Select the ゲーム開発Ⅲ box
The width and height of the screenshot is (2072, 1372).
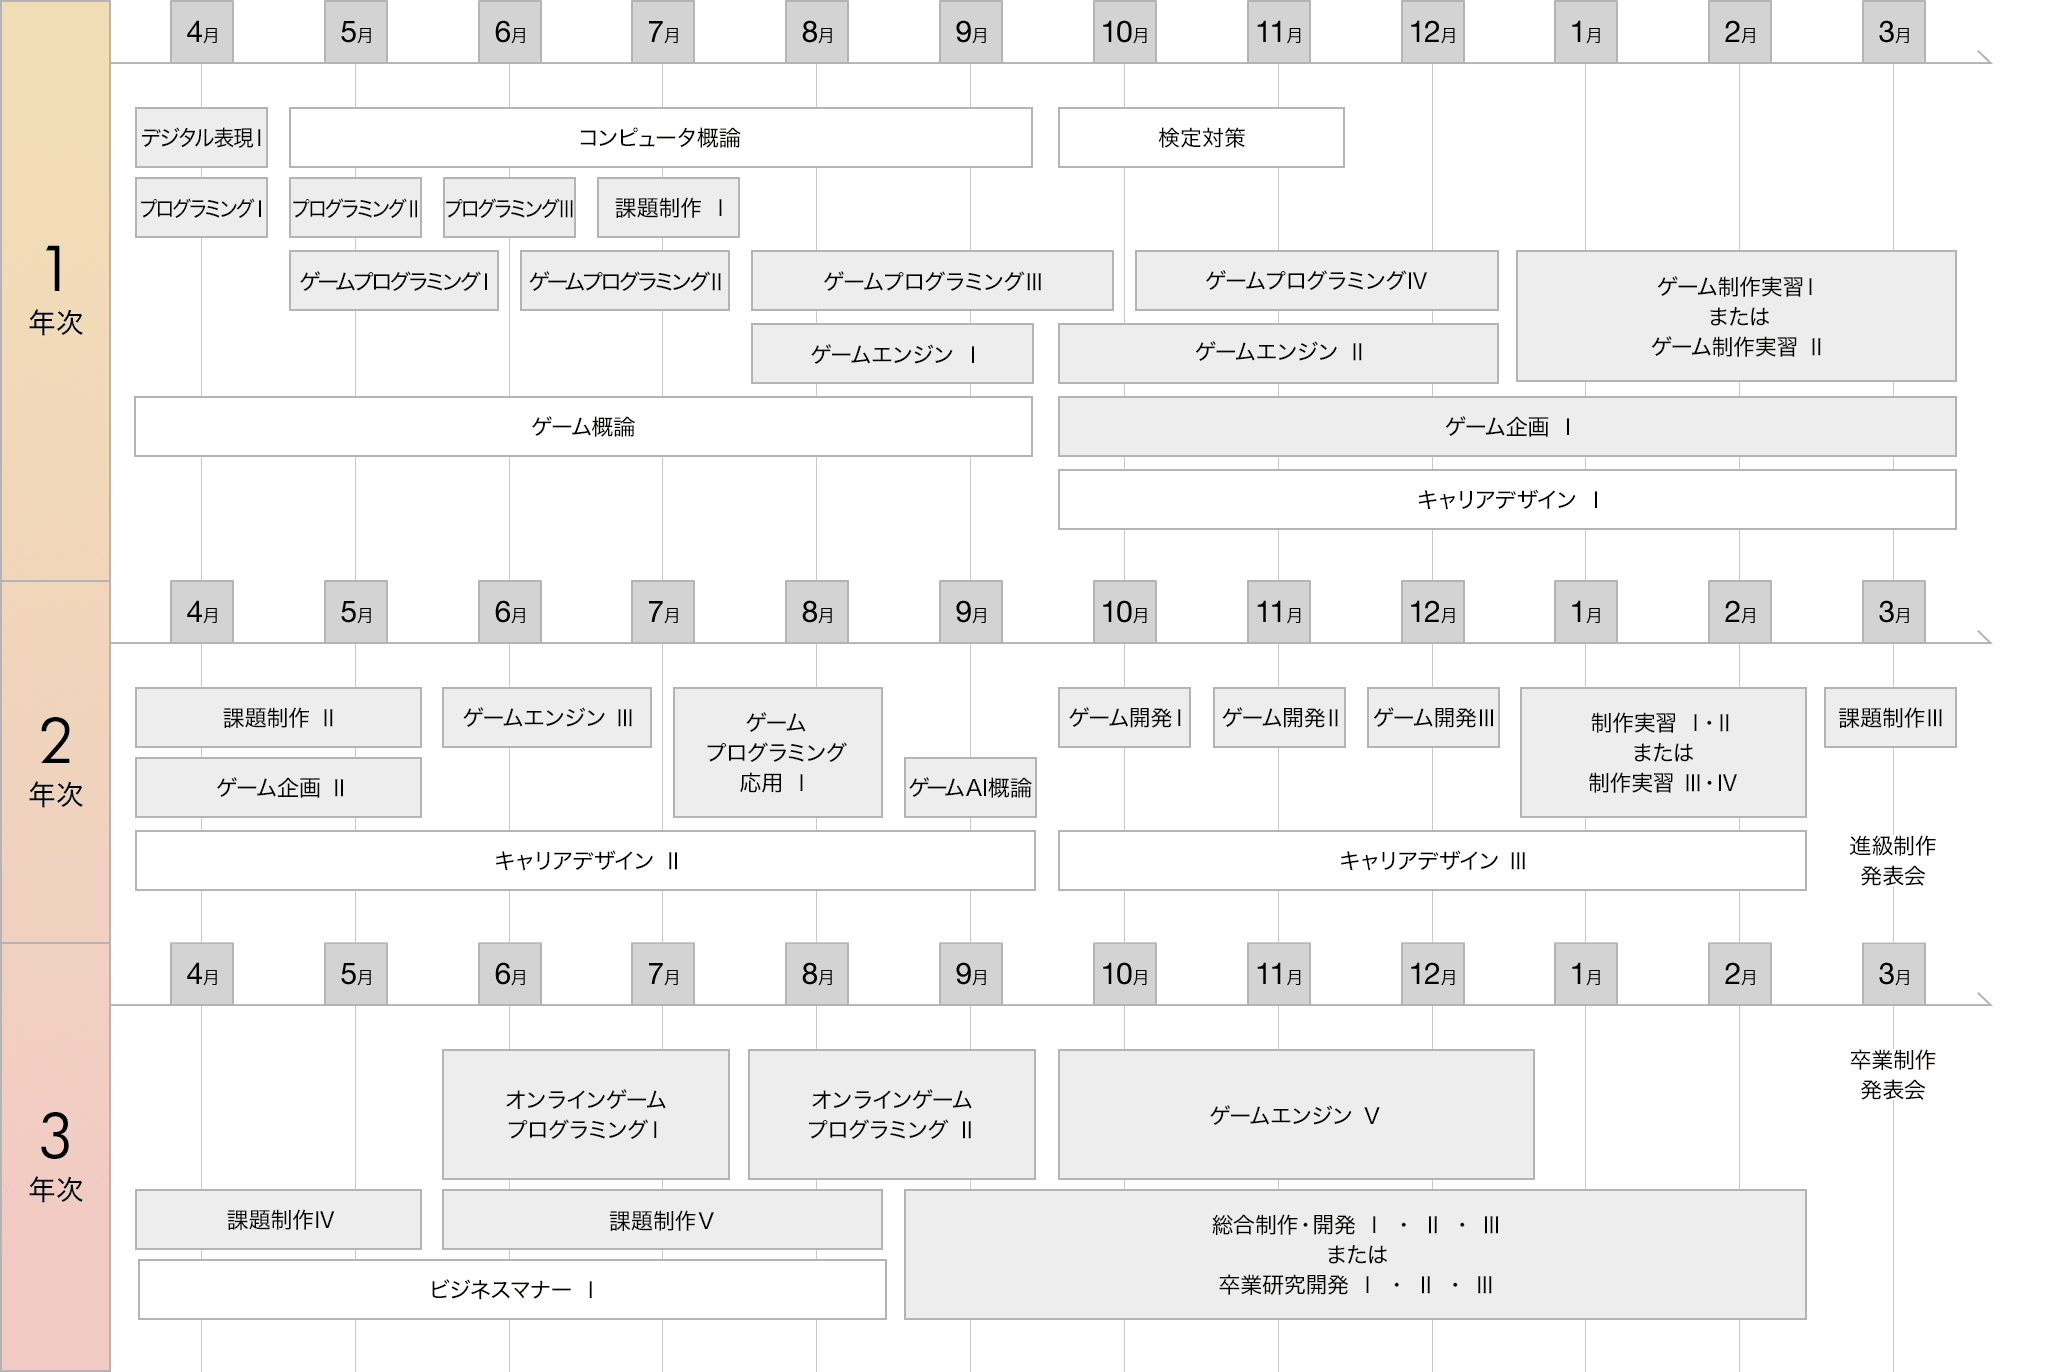click(x=1433, y=718)
